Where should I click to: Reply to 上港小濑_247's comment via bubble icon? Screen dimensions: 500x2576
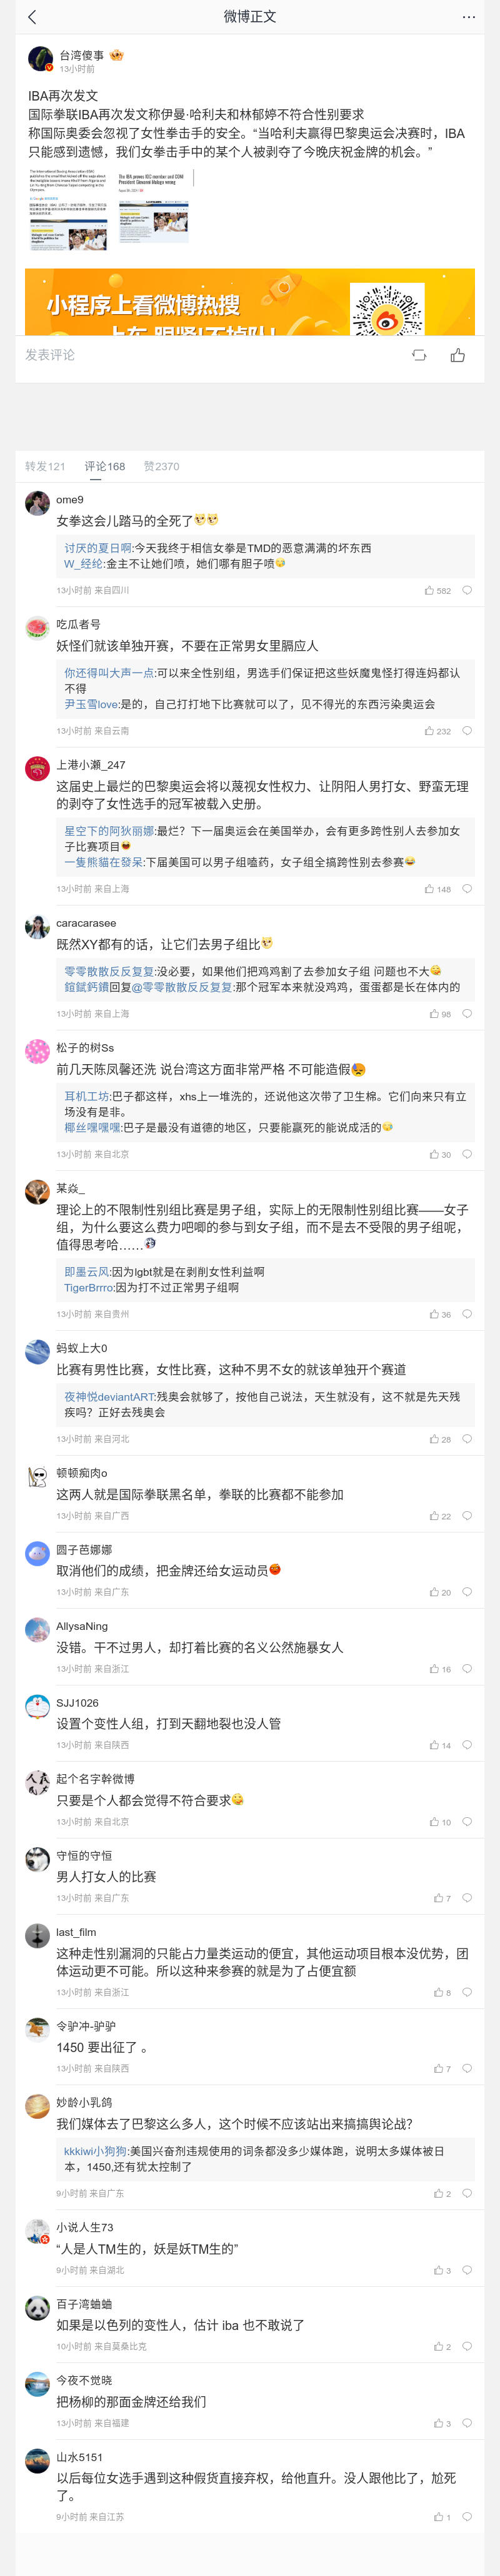[467, 889]
